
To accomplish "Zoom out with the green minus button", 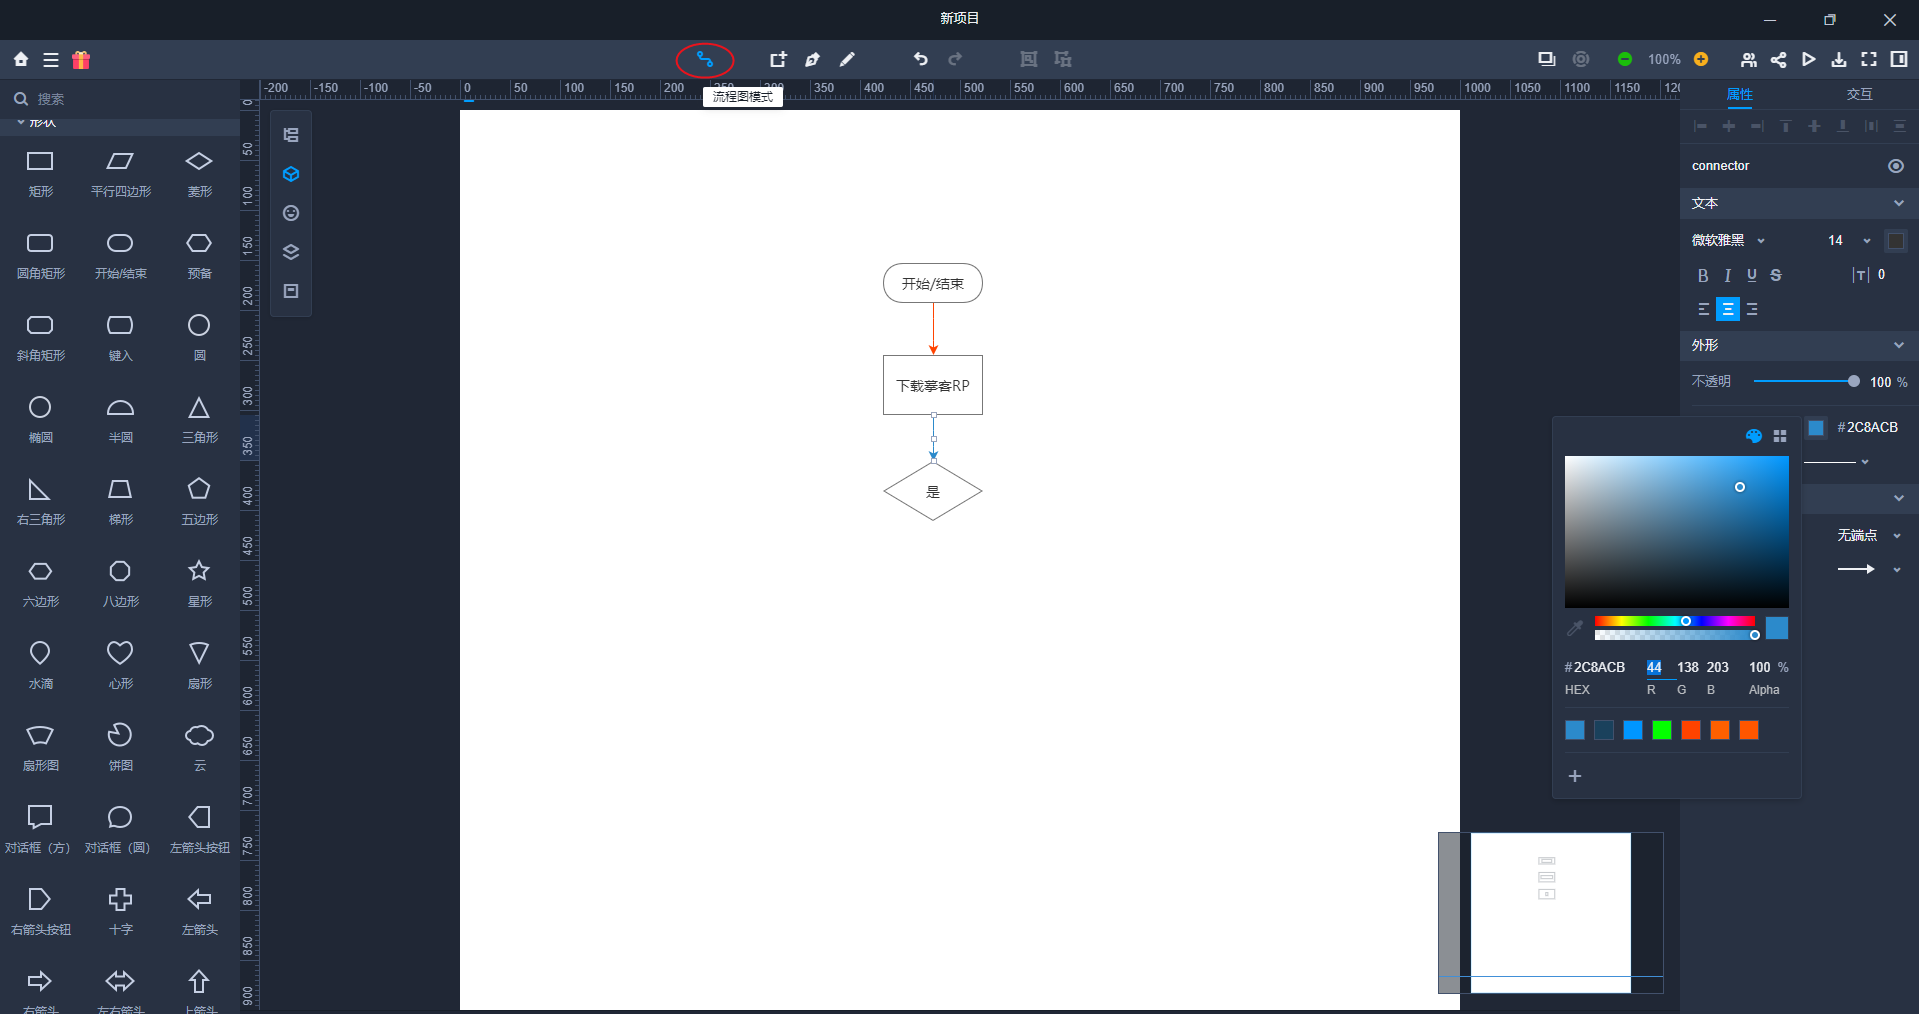I will coord(1625,60).
